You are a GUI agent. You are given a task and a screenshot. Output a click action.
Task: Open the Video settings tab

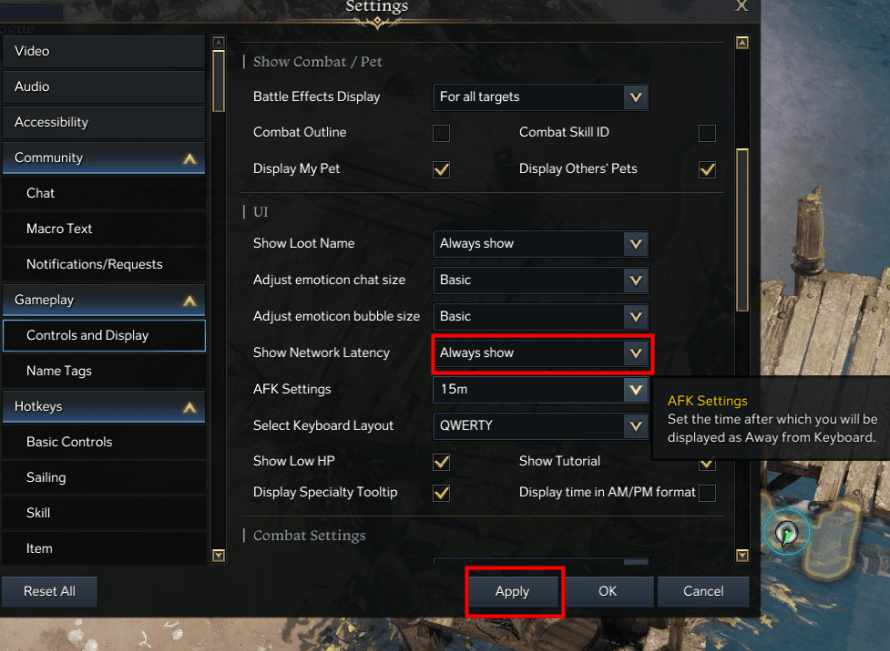coord(104,51)
